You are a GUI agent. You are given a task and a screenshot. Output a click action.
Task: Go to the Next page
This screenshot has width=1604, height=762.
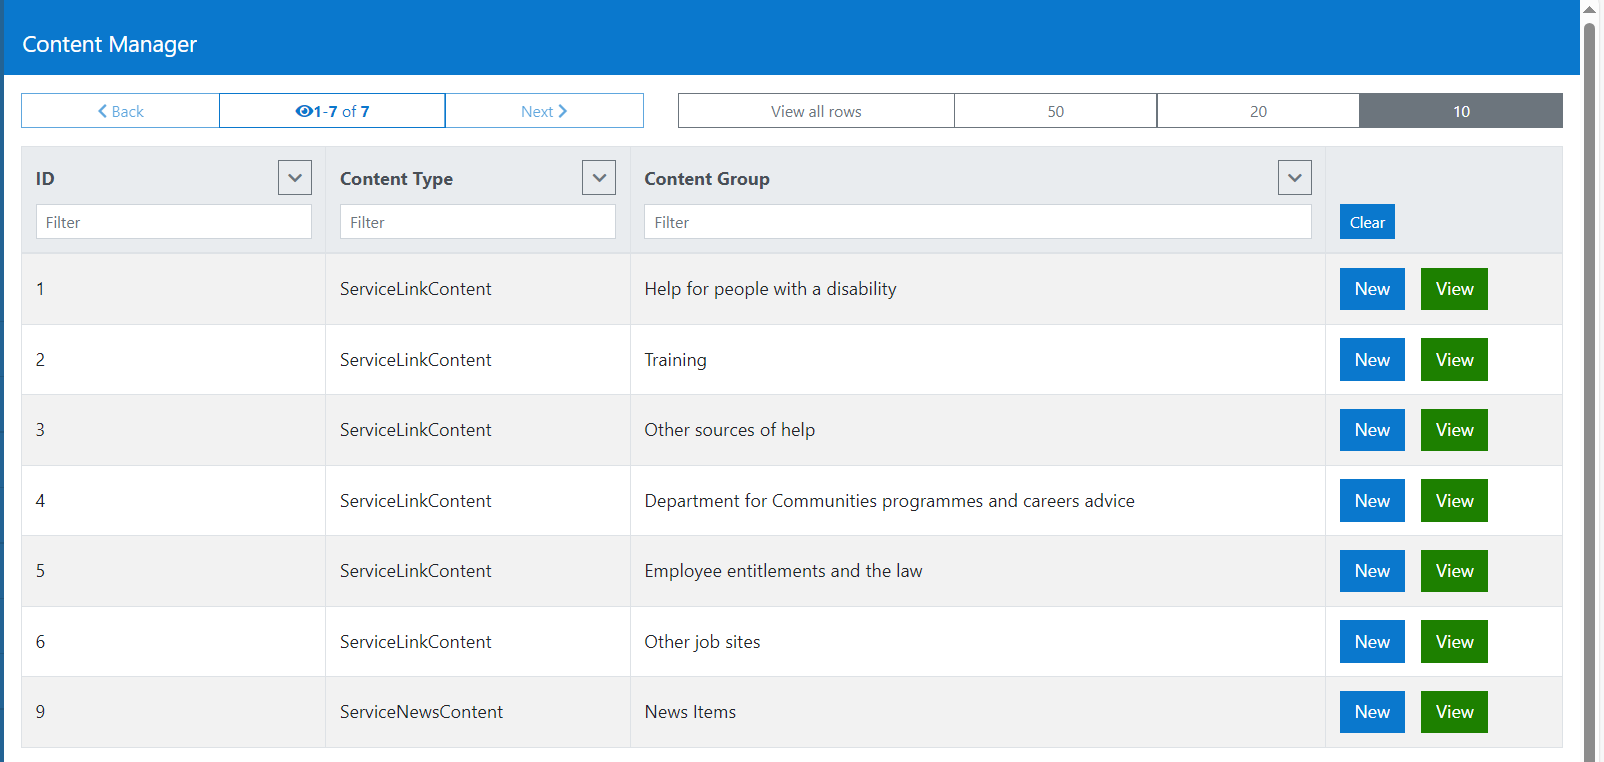pos(544,111)
